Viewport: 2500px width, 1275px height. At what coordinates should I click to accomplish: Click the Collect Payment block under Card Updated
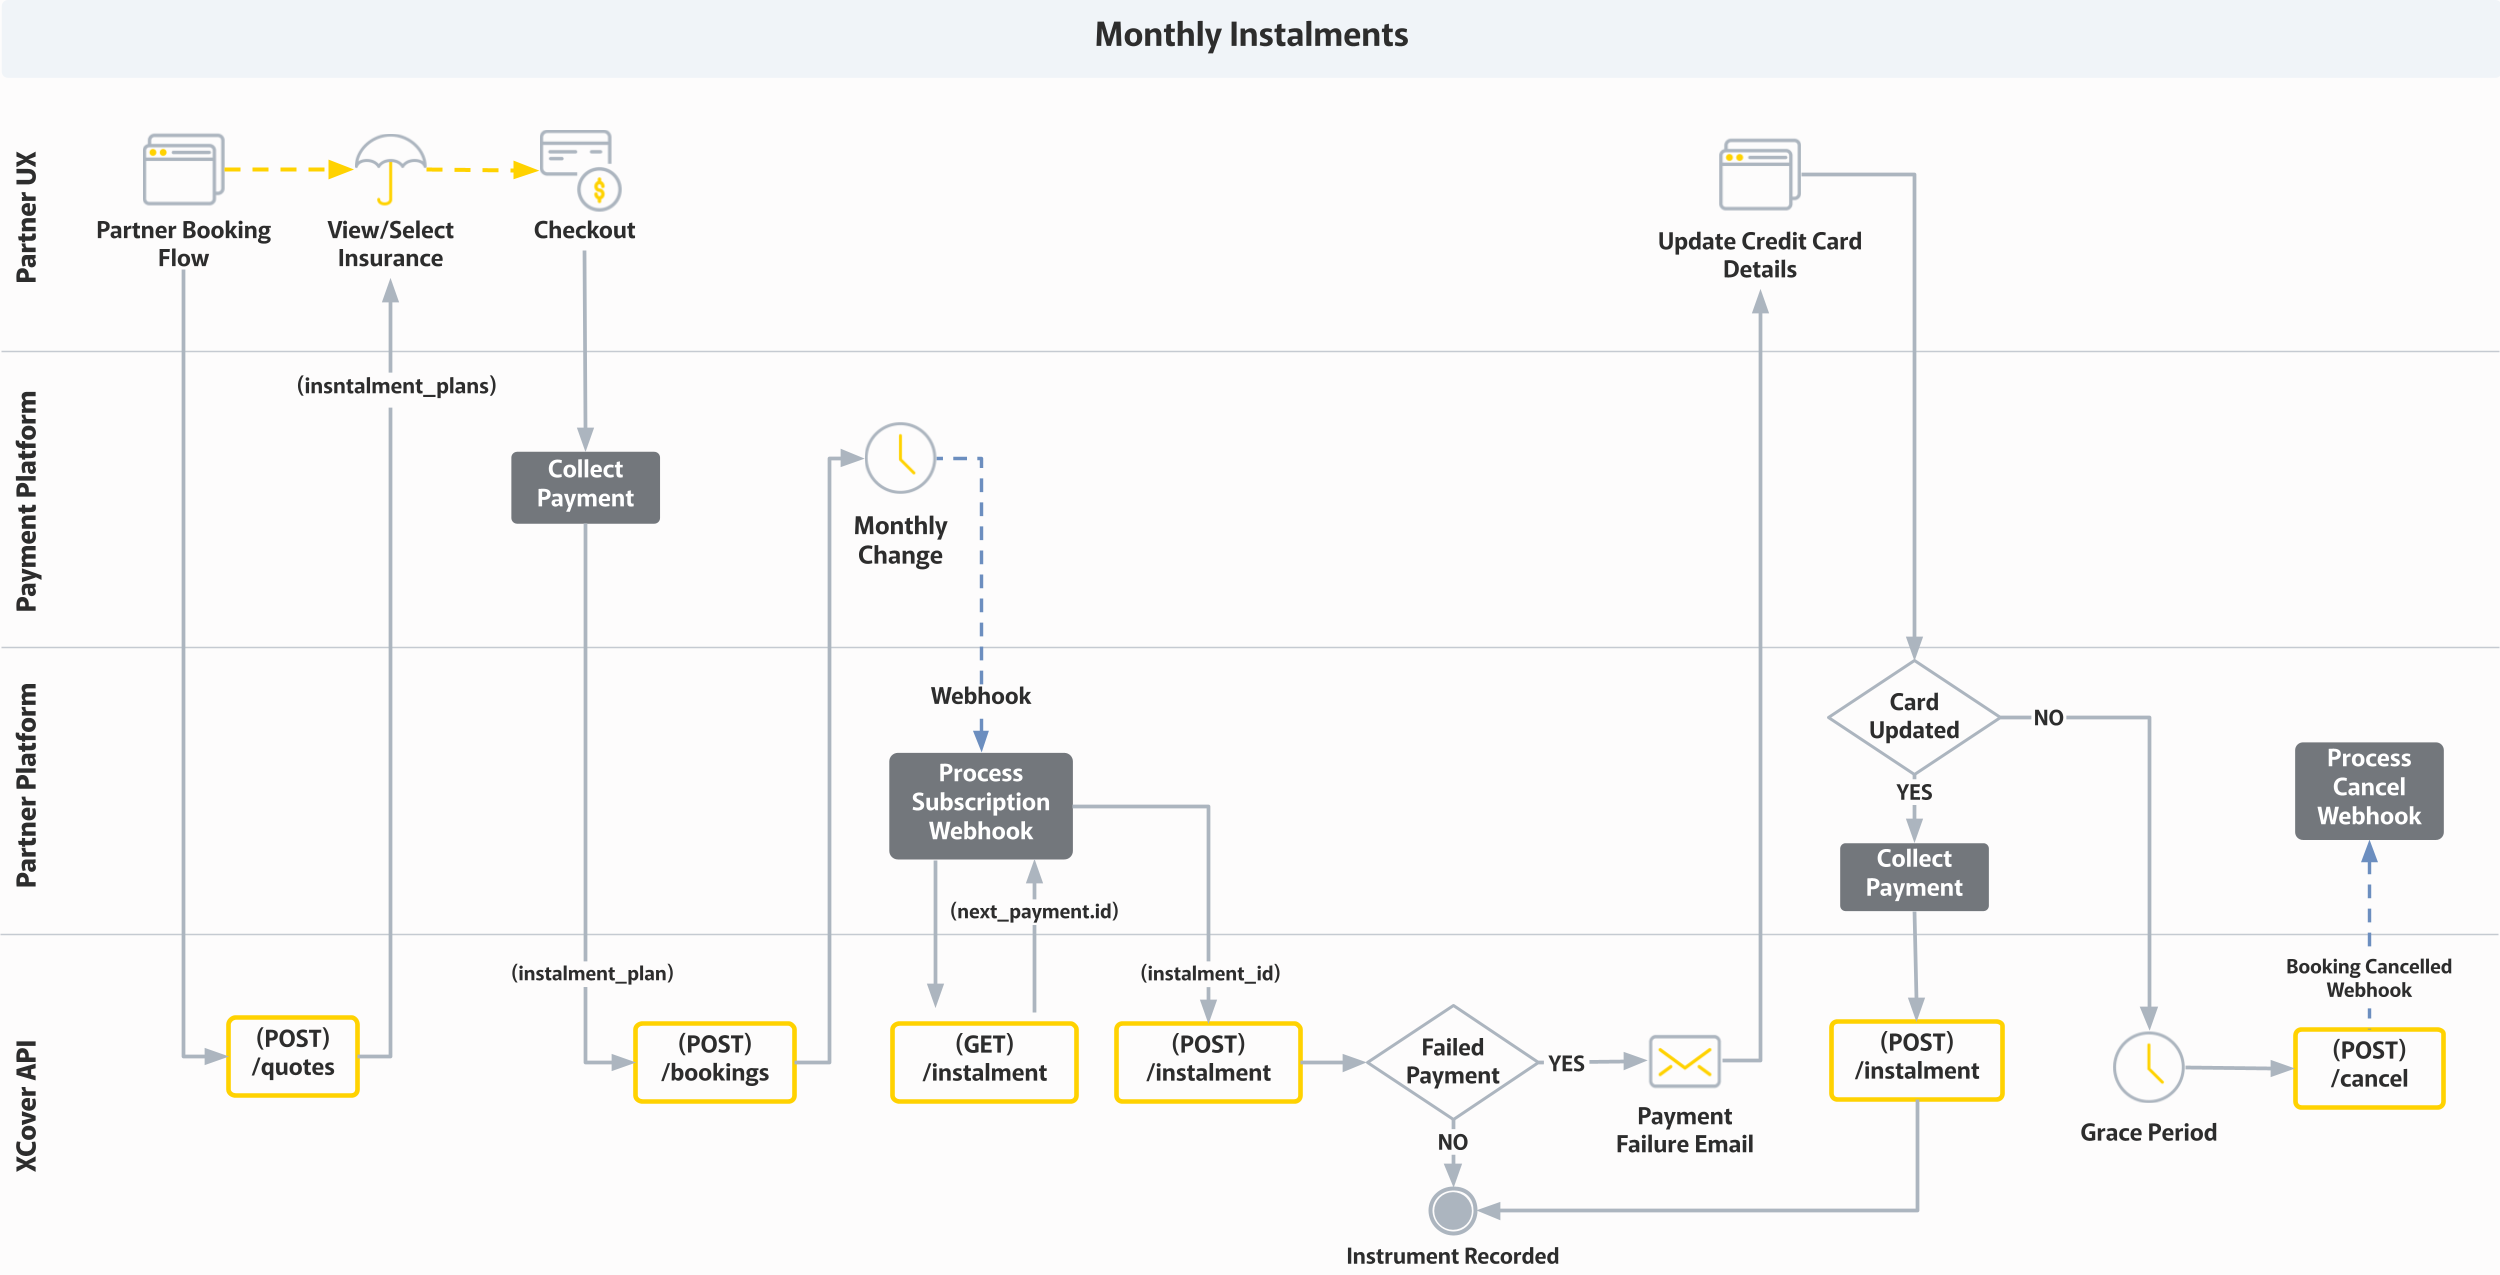coord(1913,875)
